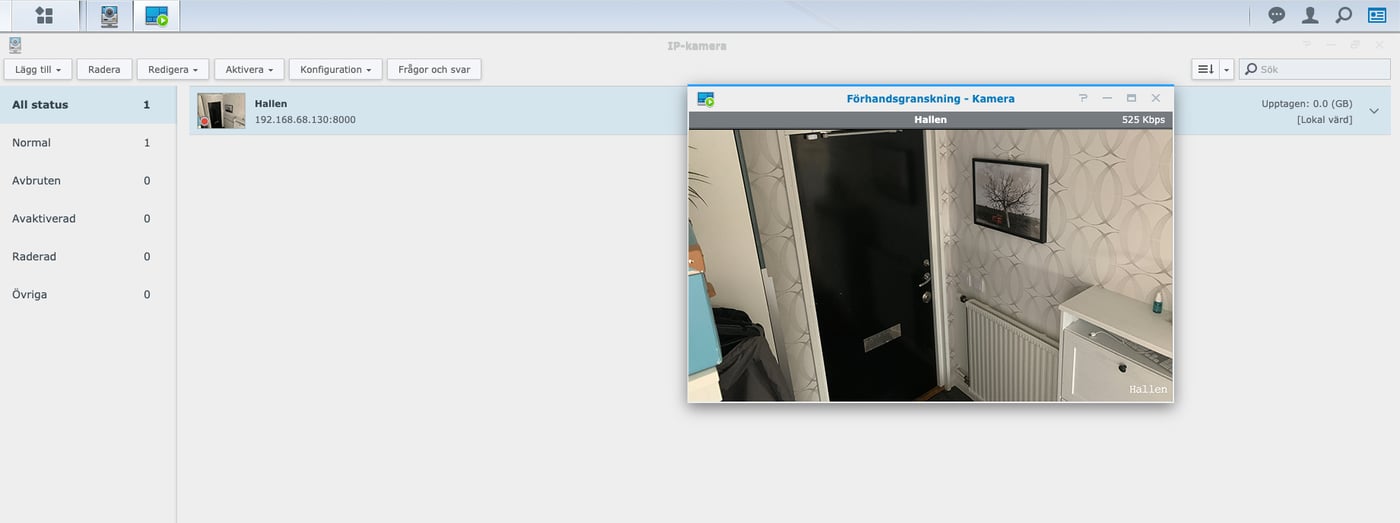Screen dimensions: 1400x523
Task: Click the Förhandsgranskning - Kamera title
Action: tap(931, 98)
